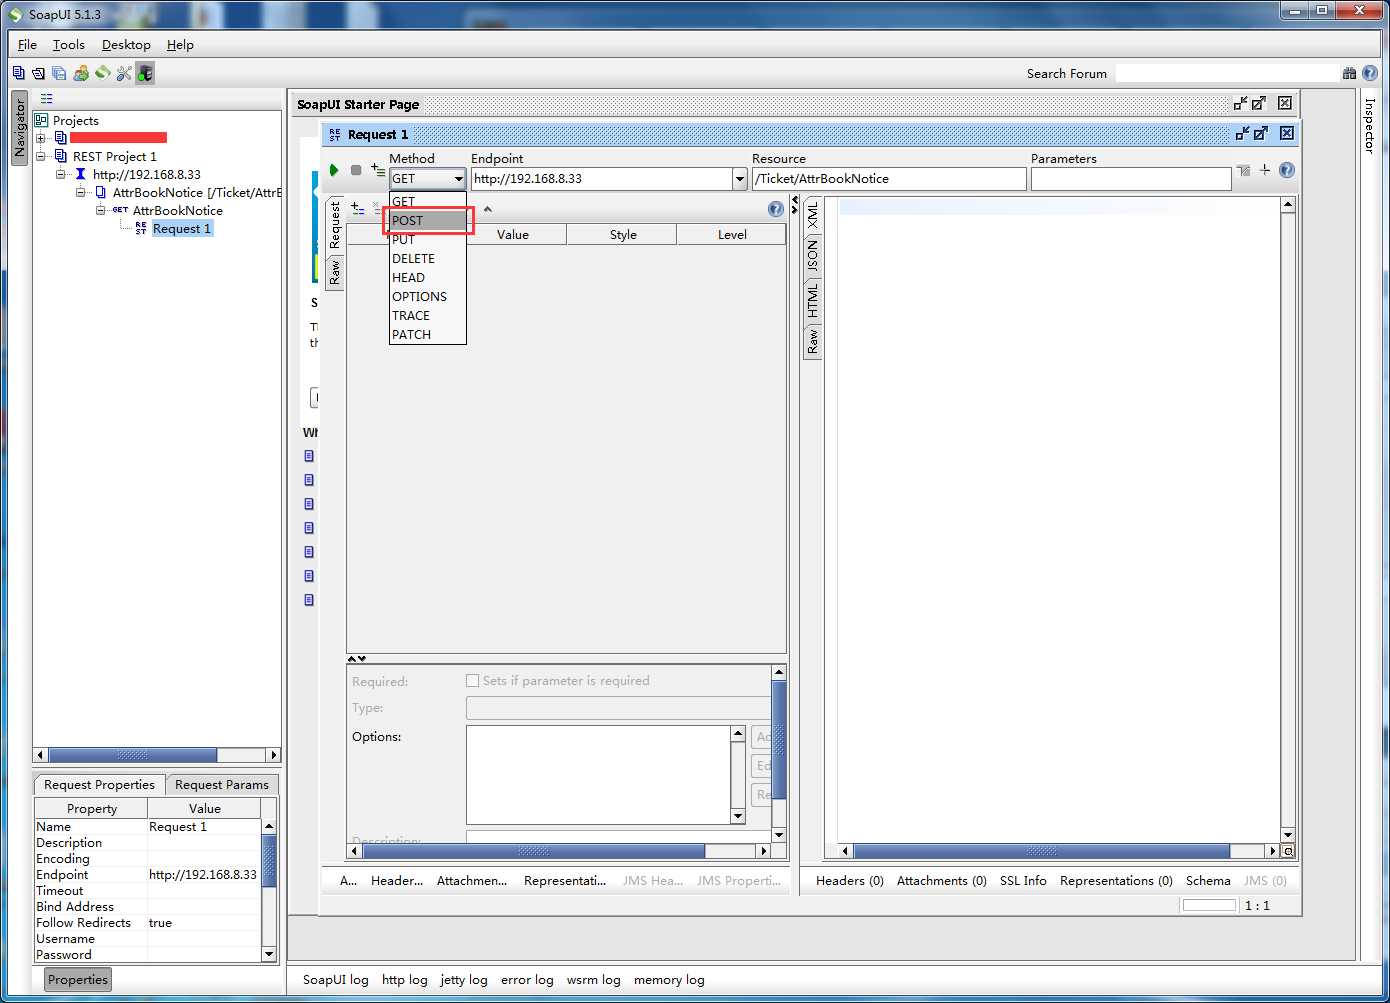Open the http log tab
The height and width of the screenshot is (1003, 1390).
point(405,980)
